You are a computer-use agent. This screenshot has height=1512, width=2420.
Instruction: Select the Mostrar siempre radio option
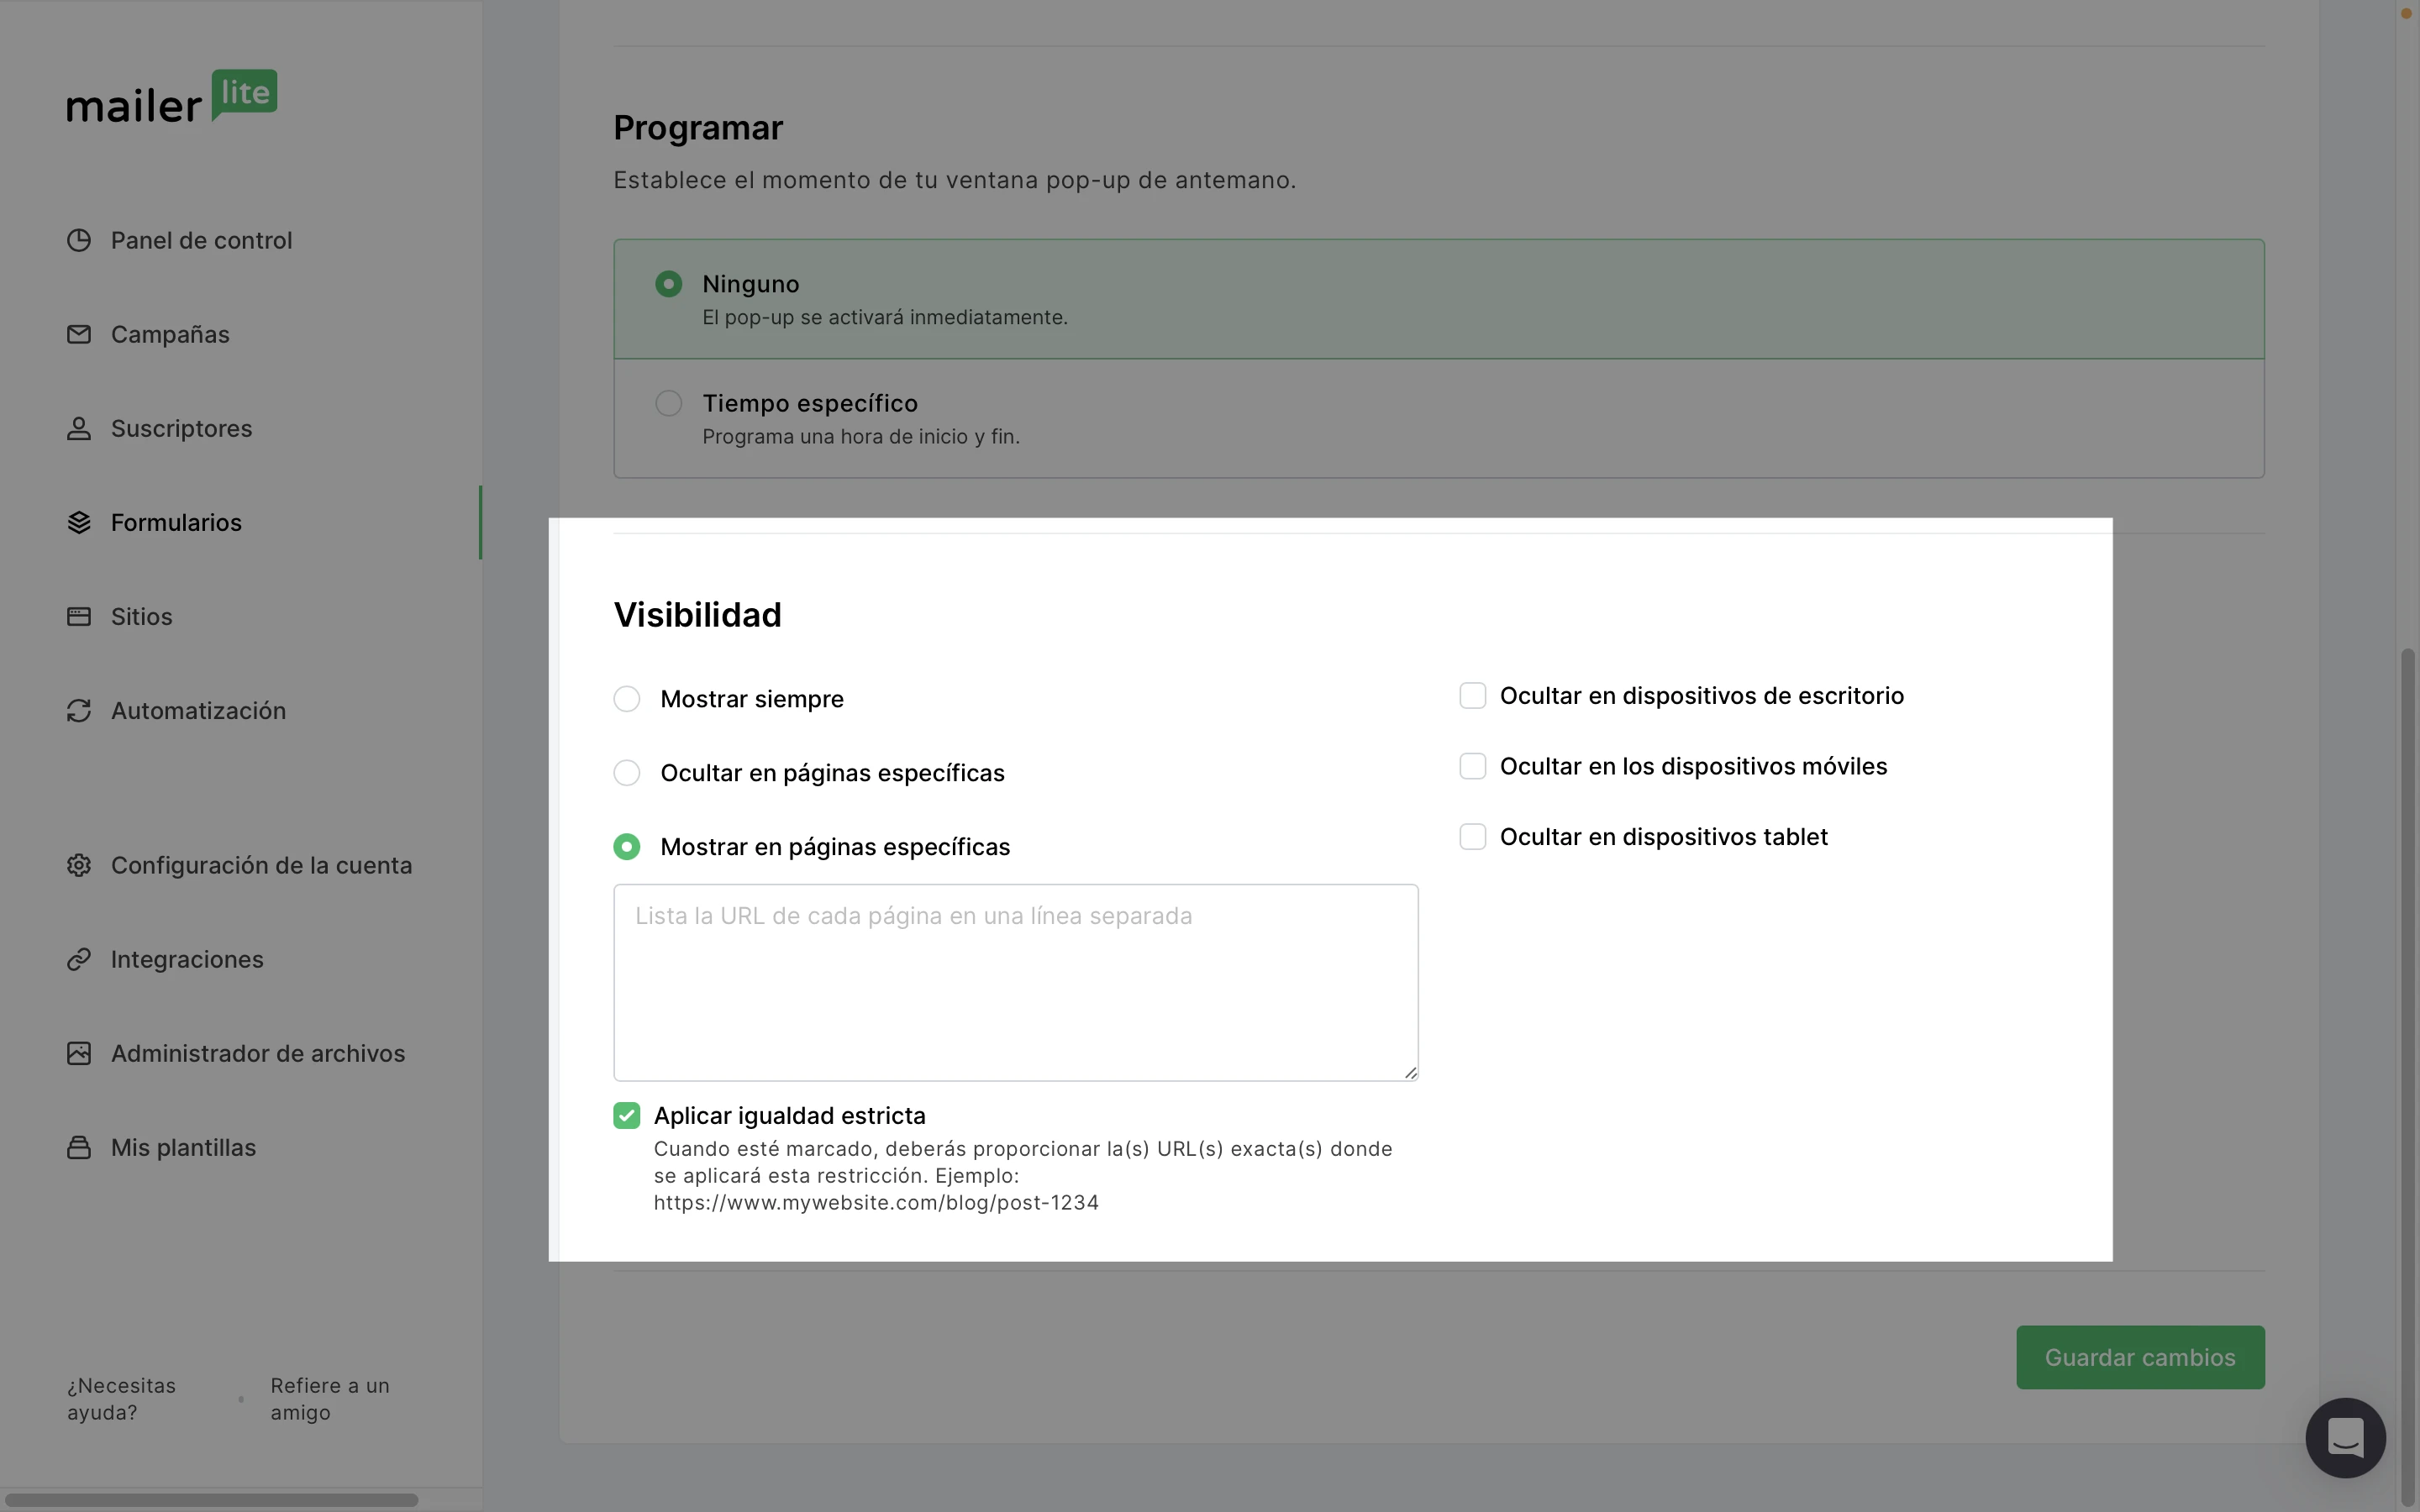point(627,699)
